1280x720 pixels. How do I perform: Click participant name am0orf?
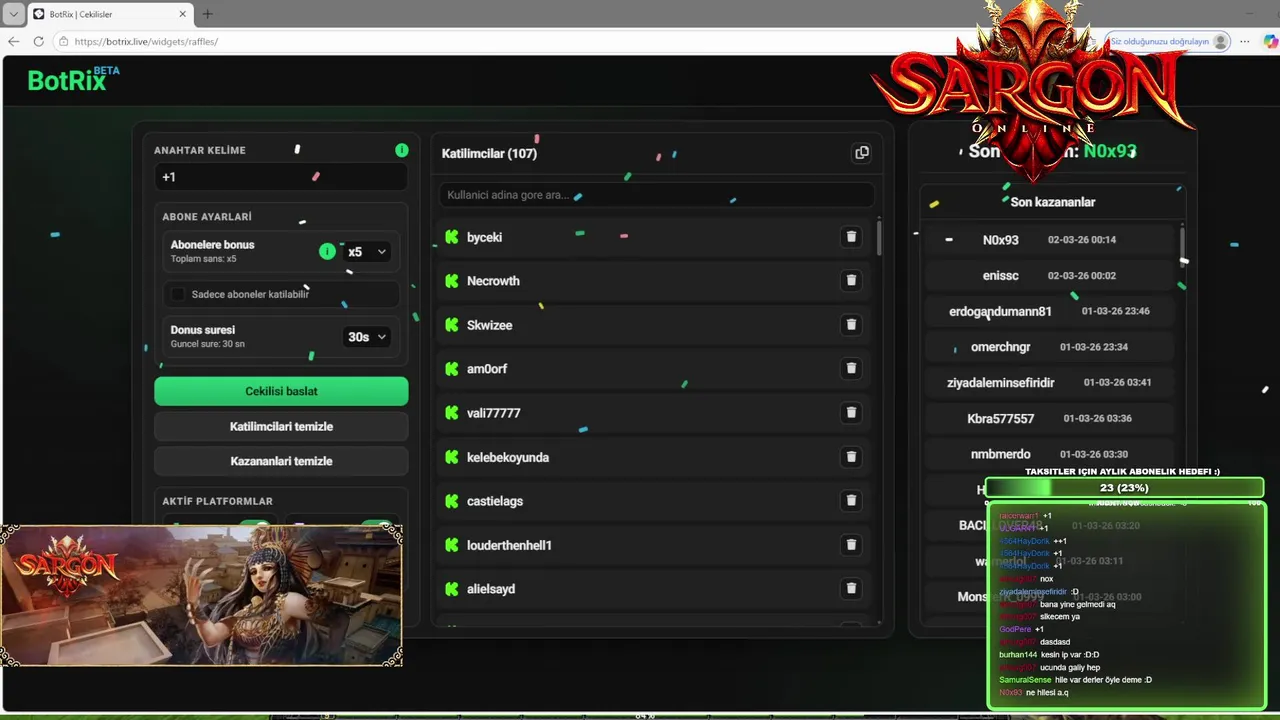tap(487, 369)
